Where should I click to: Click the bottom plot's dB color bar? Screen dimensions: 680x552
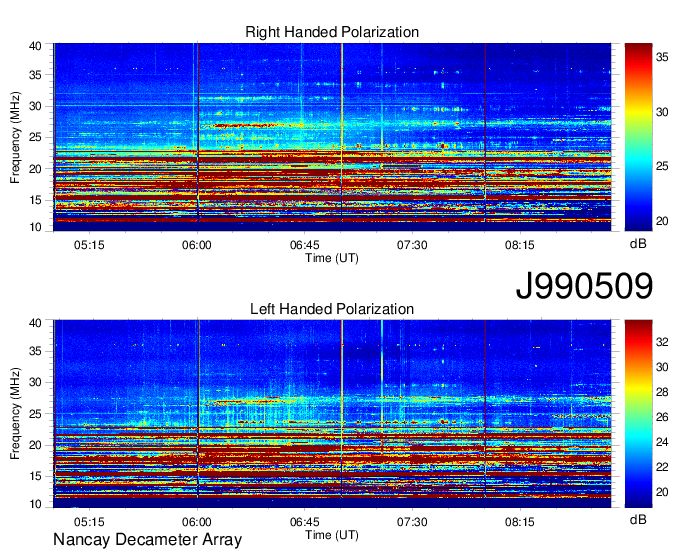(x=638, y=414)
